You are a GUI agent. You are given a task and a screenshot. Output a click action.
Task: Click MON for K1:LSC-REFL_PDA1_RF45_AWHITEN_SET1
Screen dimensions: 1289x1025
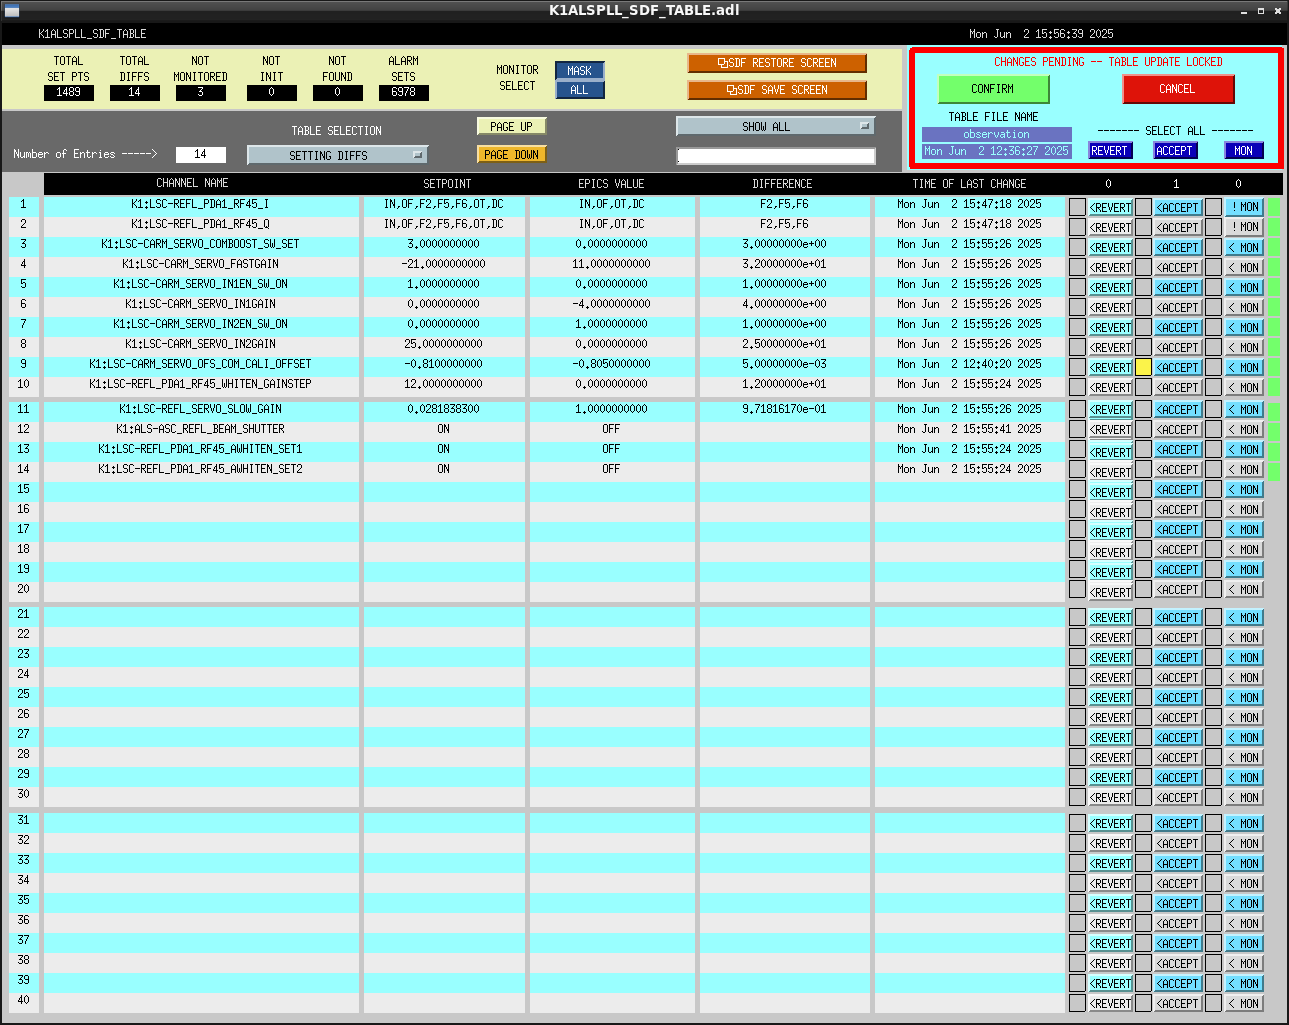(1245, 450)
